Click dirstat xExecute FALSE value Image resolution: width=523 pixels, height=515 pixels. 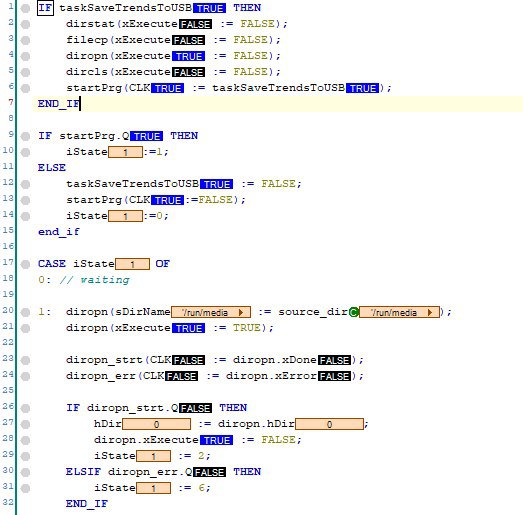[195, 24]
